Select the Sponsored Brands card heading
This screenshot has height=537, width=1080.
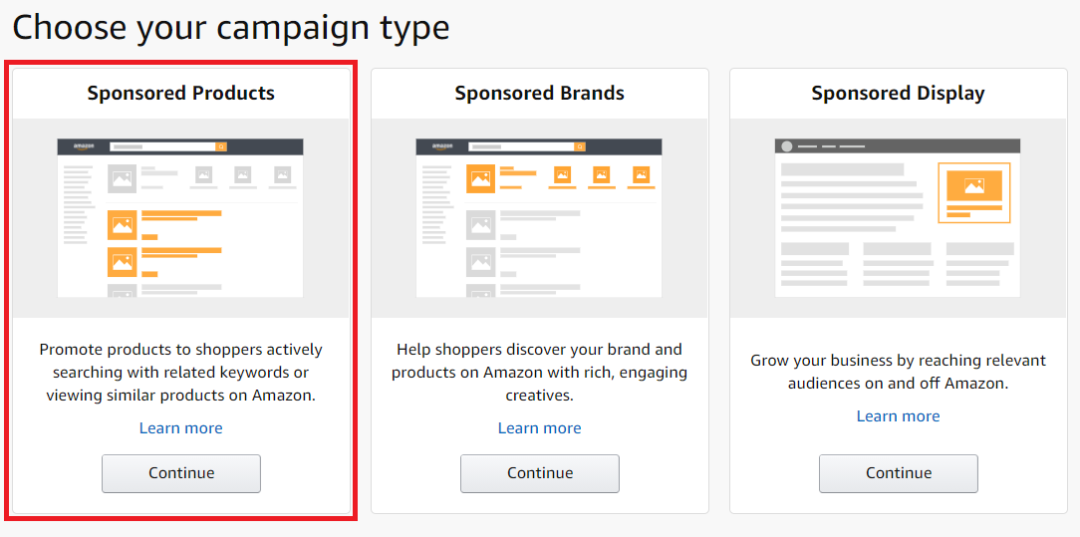click(539, 94)
